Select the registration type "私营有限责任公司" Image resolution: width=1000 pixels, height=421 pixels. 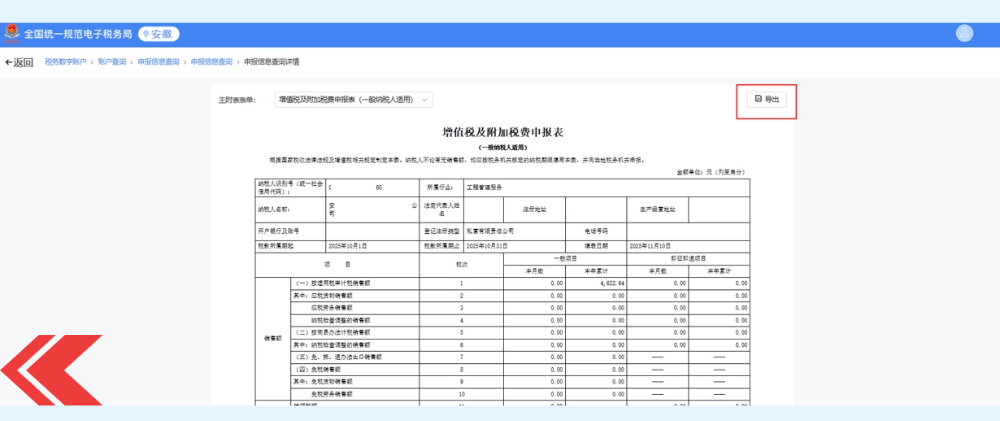[490, 232]
